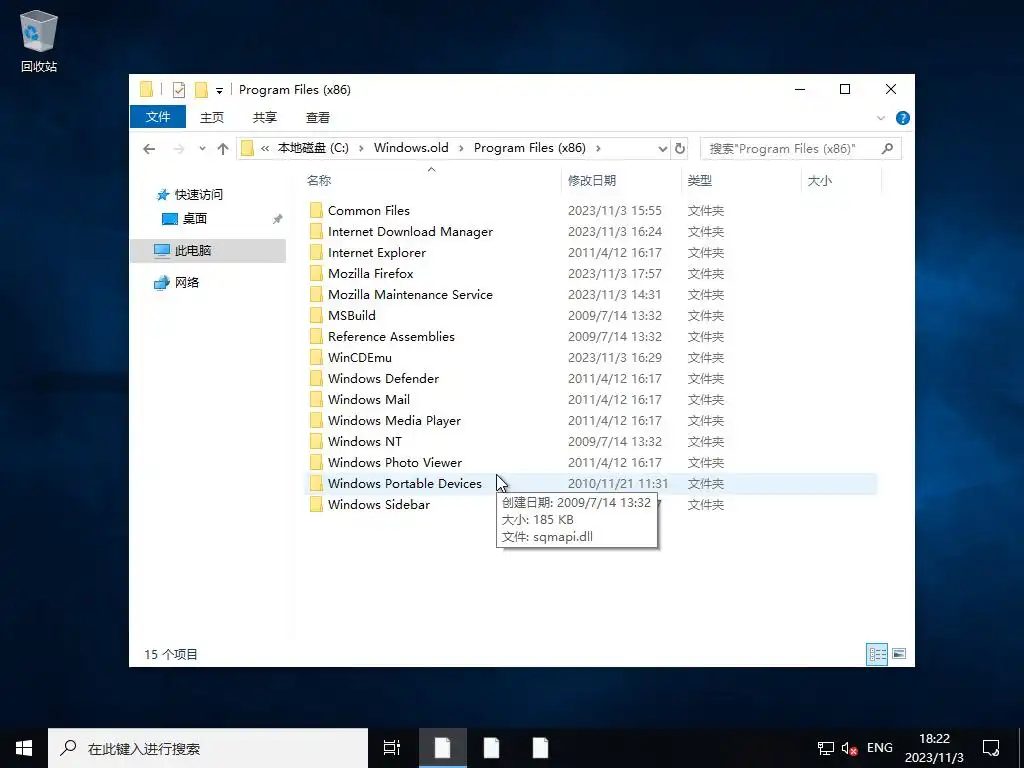Select the Windows Defender folder icon
Image resolution: width=1024 pixels, height=768 pixels.
(x=316, y=378)
